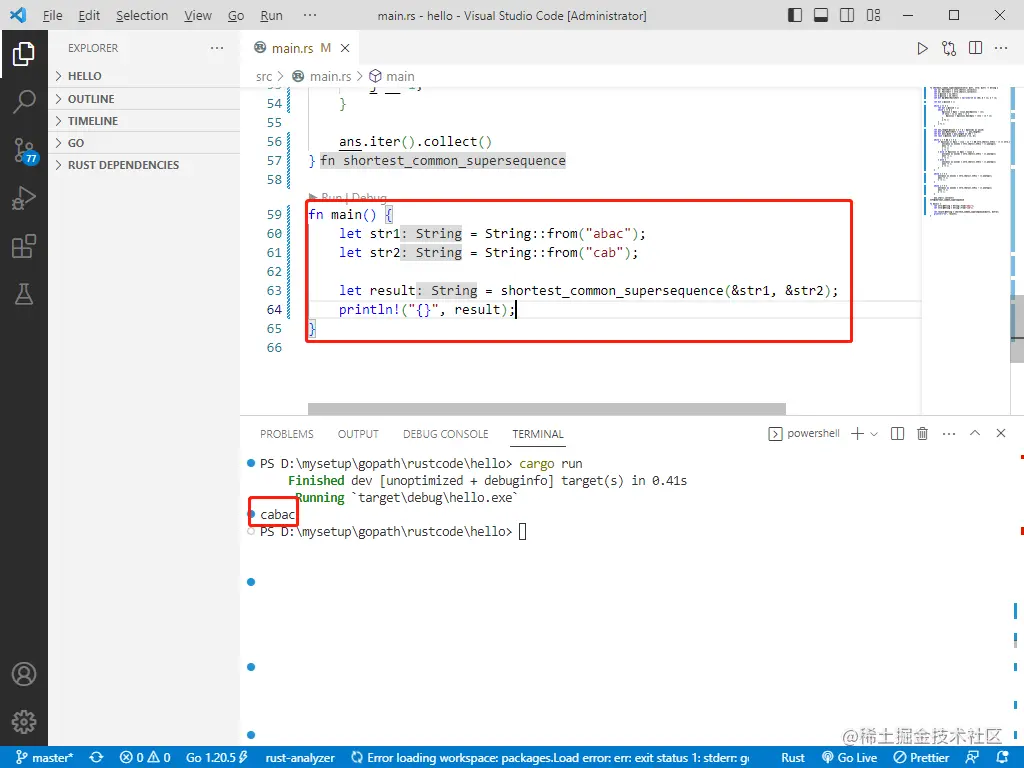The image size is (1024, 768).
Task: Click the Go 1.20.5 version status item
Action: tap(217, 758)
